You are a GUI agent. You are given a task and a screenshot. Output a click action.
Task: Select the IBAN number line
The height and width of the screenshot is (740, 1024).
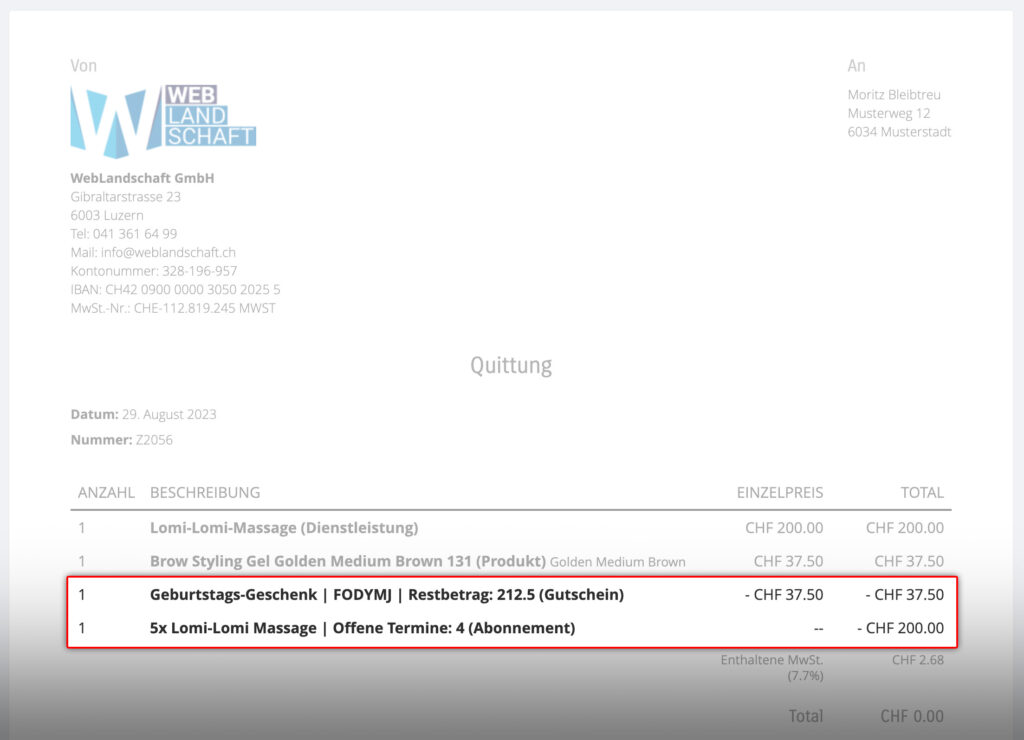(175, 289)
